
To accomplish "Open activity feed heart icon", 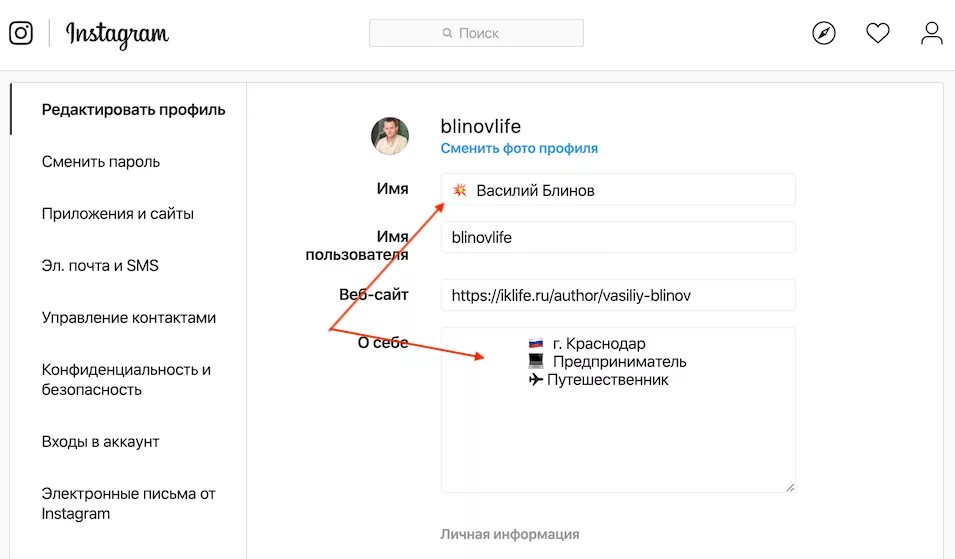I will coord(877,33).
